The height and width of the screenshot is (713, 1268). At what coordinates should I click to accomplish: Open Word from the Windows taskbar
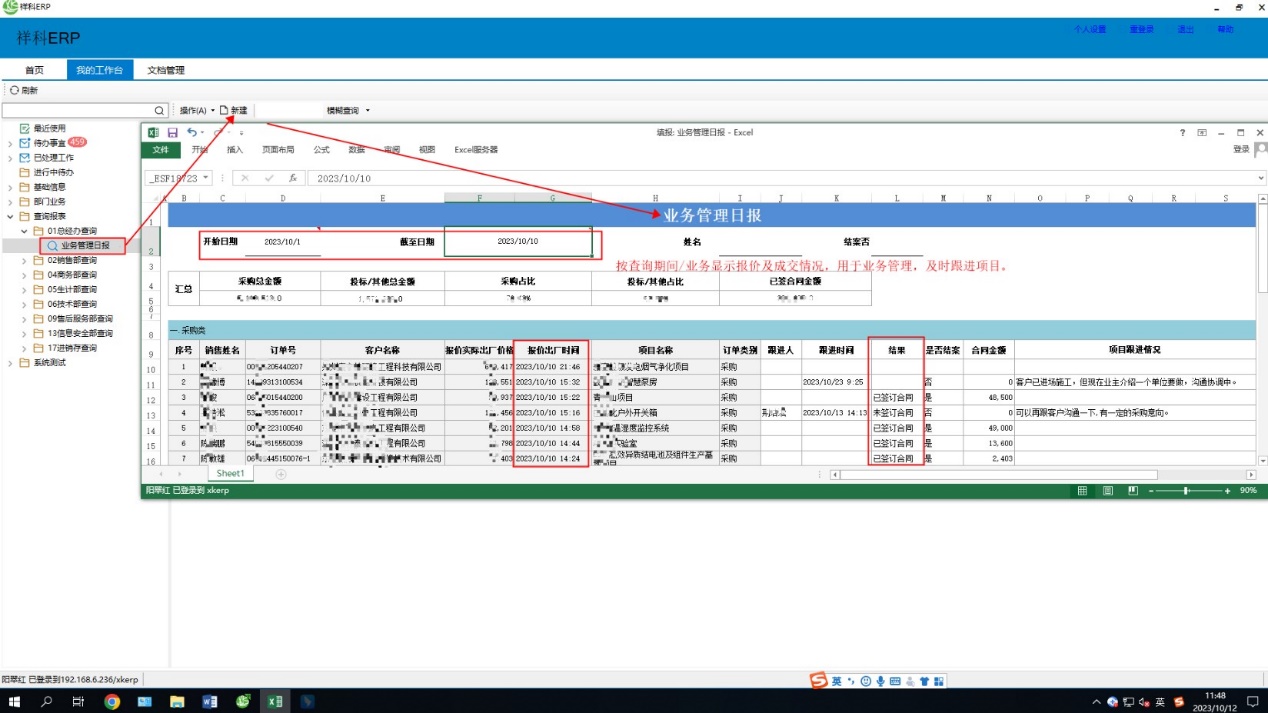[209, 702]
